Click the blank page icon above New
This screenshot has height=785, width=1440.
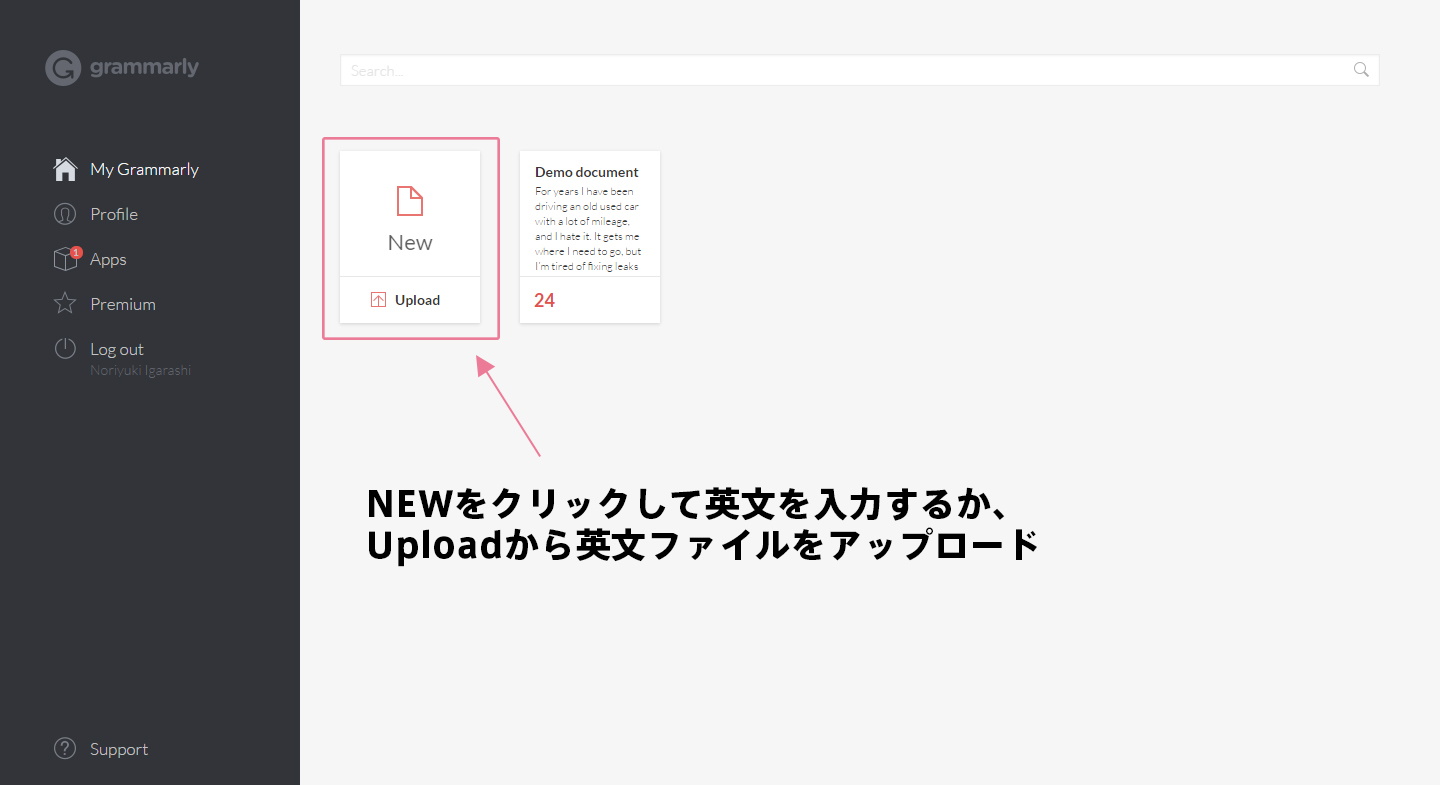[410, 201]
